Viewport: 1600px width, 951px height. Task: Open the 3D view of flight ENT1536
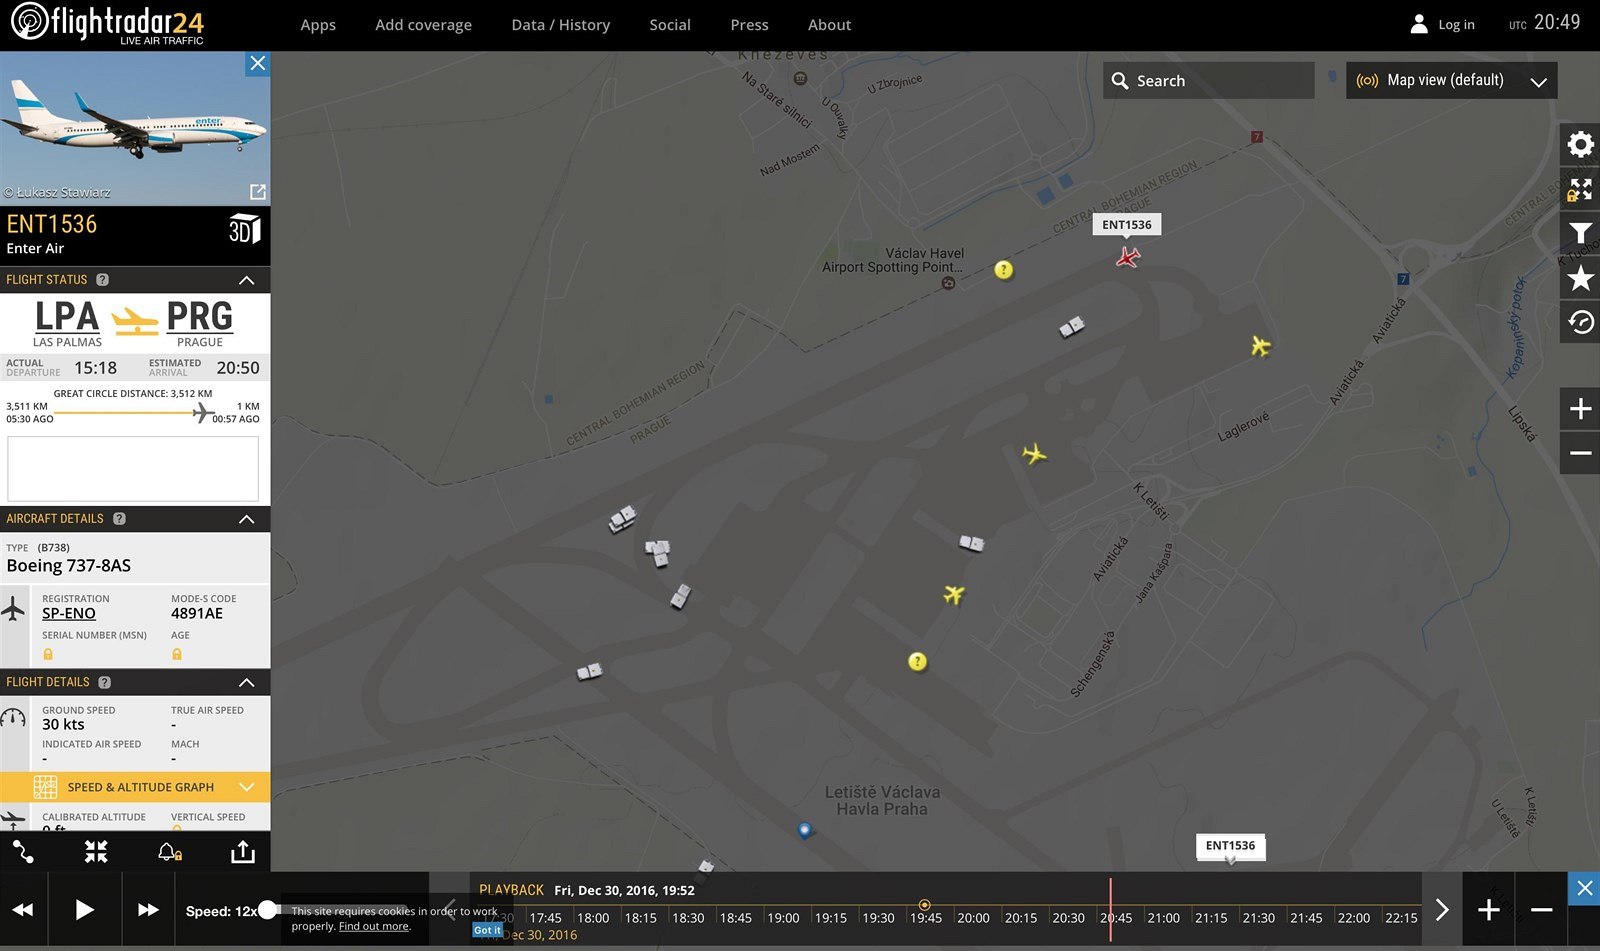244,230
